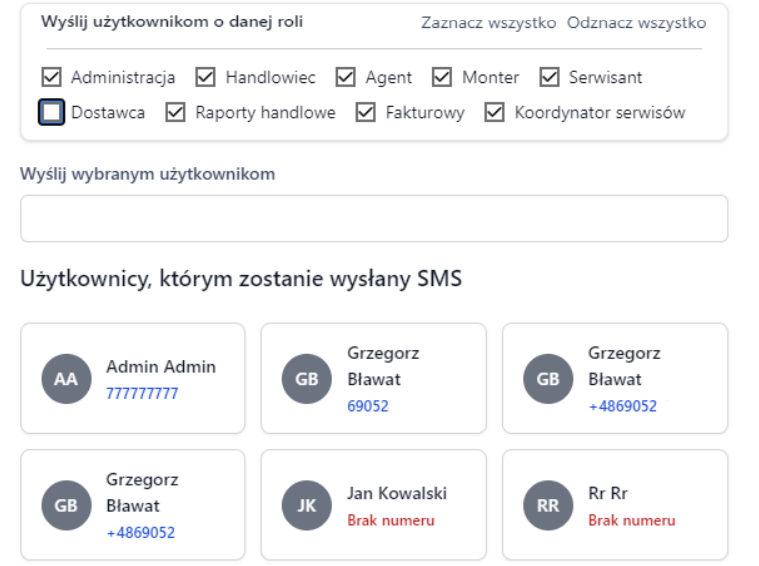Image resolution: width=759 pixels, height=566 pixels.
Task: Click the RR avatar icon
Action: [x=547, y=506]
